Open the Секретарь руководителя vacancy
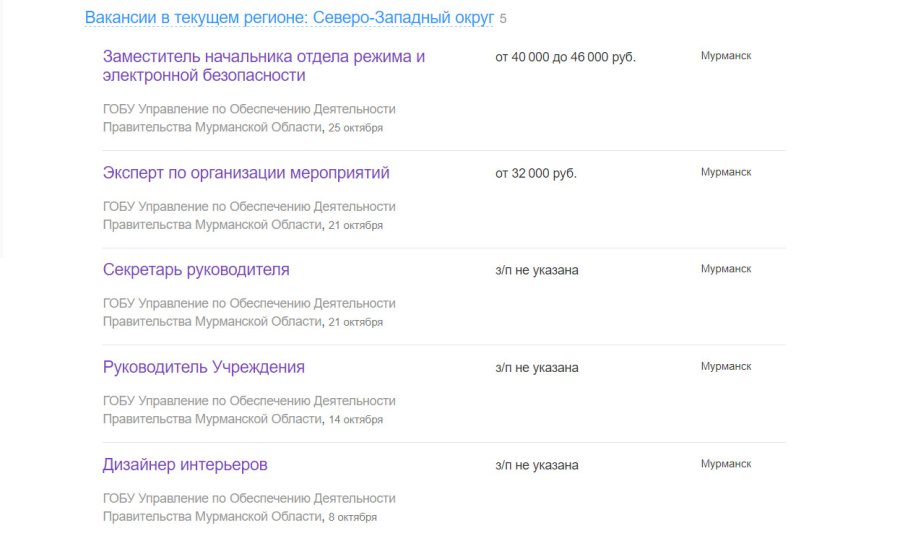Screen dimensions: 900x554 (196, 270)
